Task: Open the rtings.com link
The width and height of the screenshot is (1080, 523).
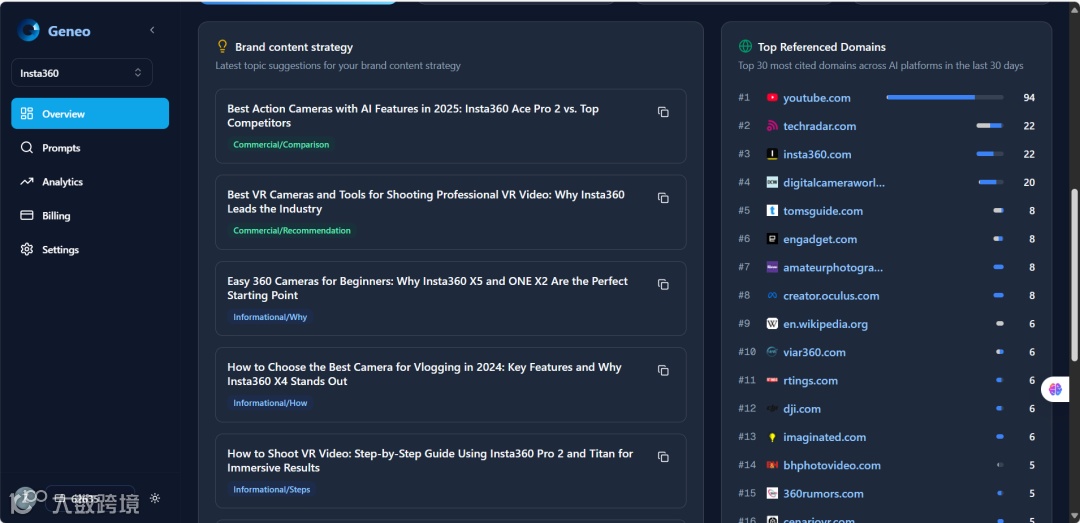Action: pyautogui.click(x=810, y=380)
